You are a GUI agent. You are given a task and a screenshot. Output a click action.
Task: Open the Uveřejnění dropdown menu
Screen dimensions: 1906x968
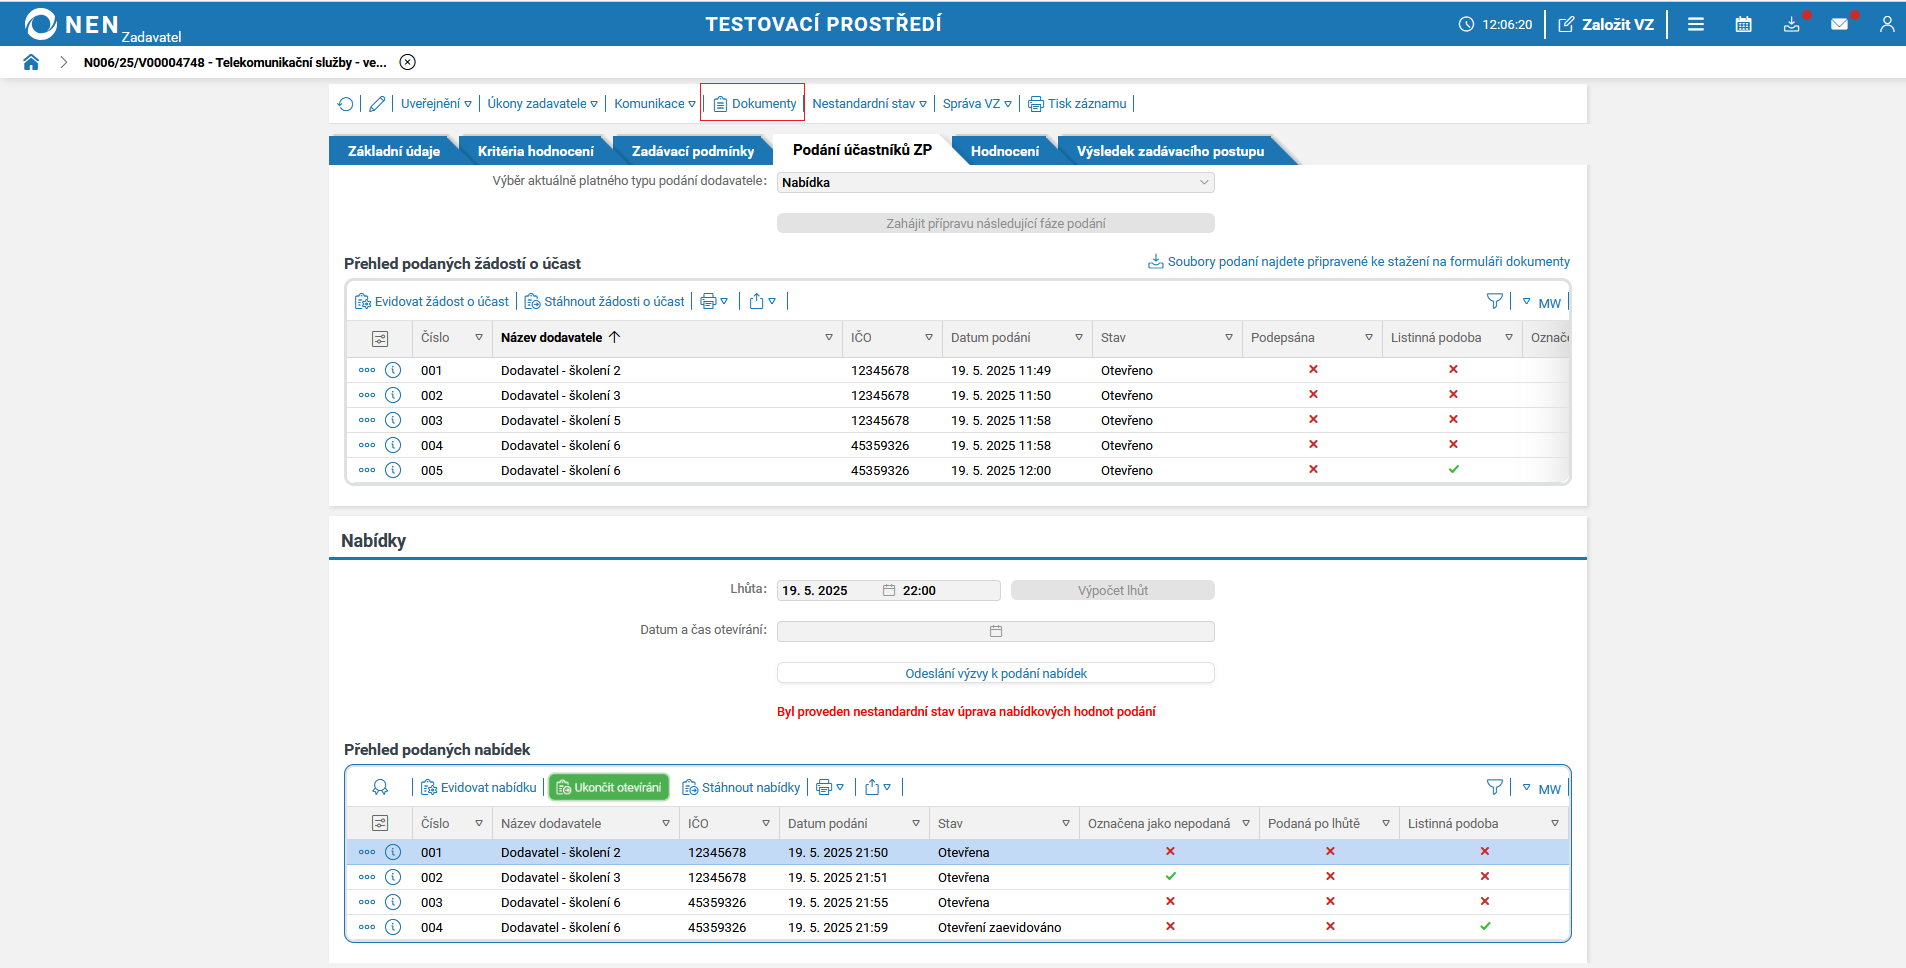coord(436,104)
